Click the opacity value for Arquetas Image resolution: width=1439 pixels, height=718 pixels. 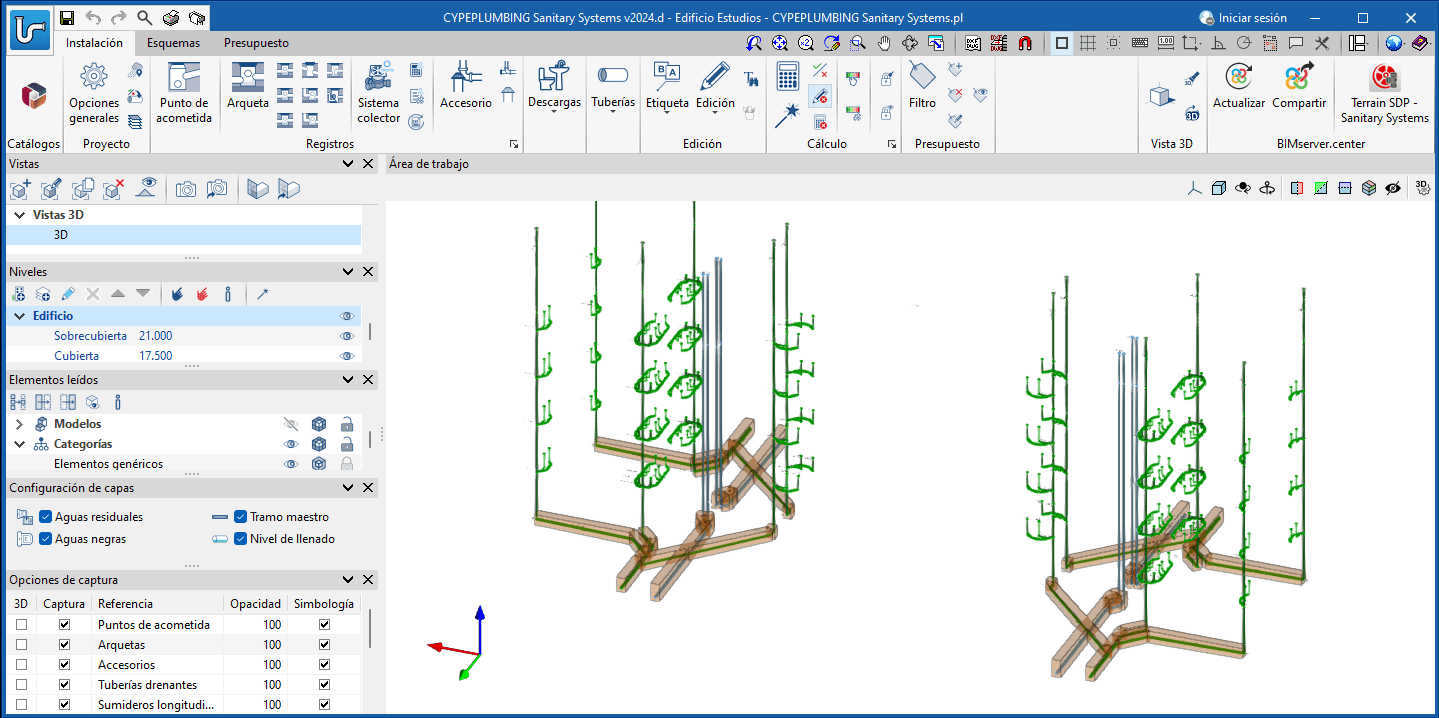[272, 645]
